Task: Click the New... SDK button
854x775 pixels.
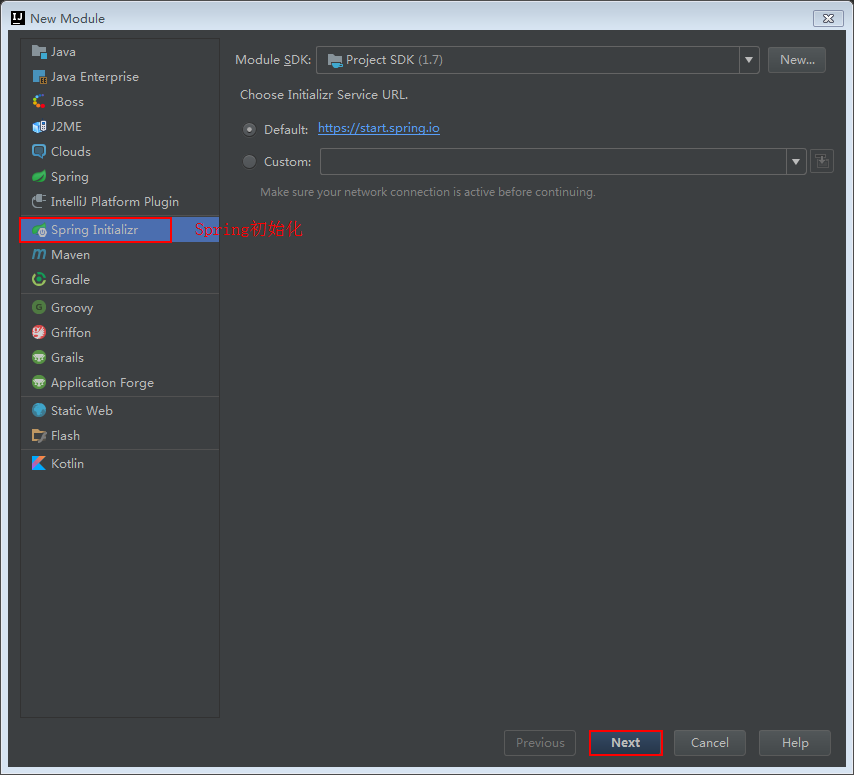Action: pos(797,60)
